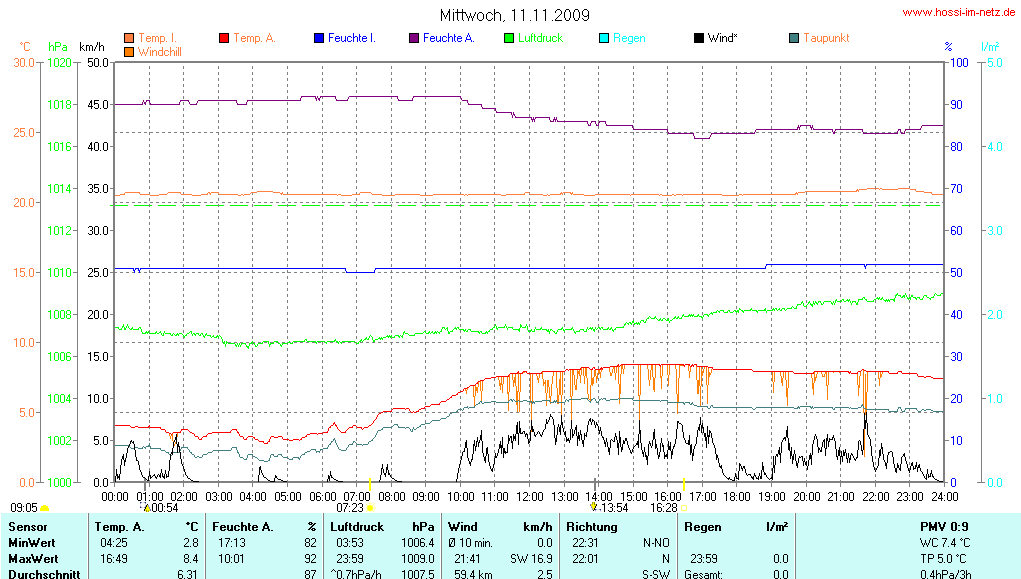Click the cyan Regen legend square

(603, 38)
